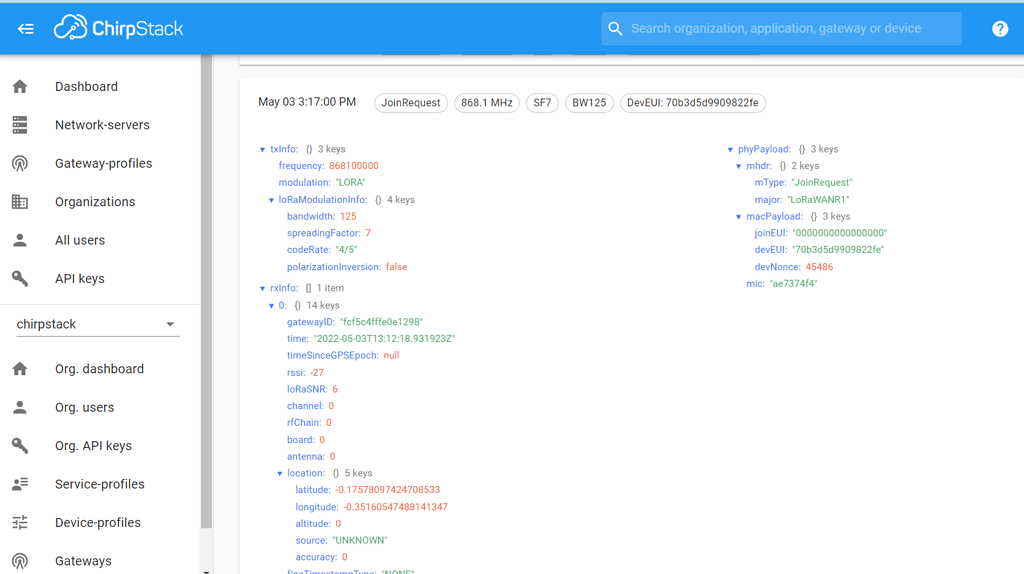This screenshot has height=574, width=1024.
Task: Click the May 03 3:17:00 PM timestamp
Action: tap(307, 102)
